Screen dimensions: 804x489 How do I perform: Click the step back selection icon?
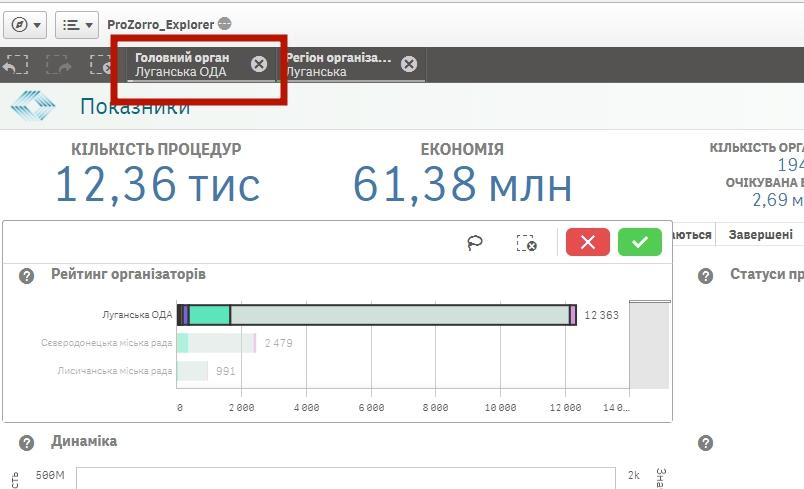click(x=14, y=65)
